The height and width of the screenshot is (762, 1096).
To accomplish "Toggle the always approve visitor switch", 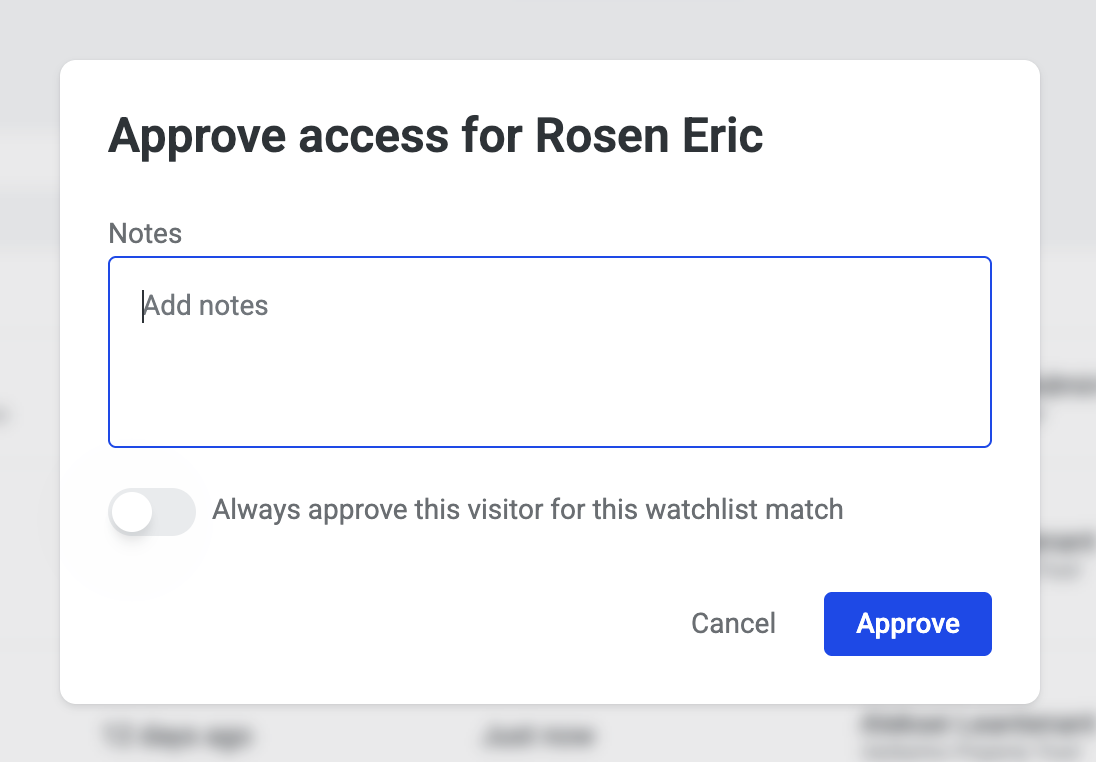I will click(151, 512).
